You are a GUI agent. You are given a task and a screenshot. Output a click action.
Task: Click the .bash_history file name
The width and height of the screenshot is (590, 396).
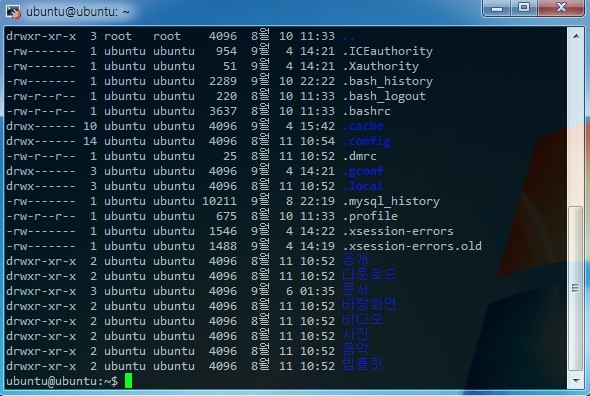(x=388, y=81)
